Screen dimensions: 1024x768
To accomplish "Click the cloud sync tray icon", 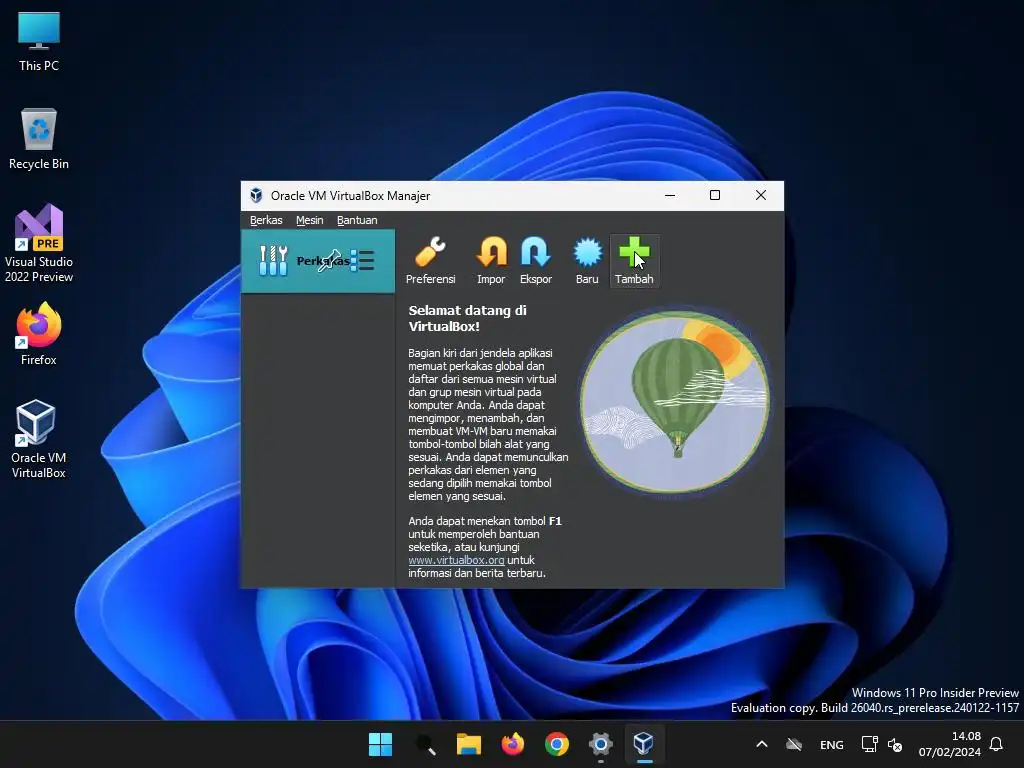I will (x=793, y=744).
